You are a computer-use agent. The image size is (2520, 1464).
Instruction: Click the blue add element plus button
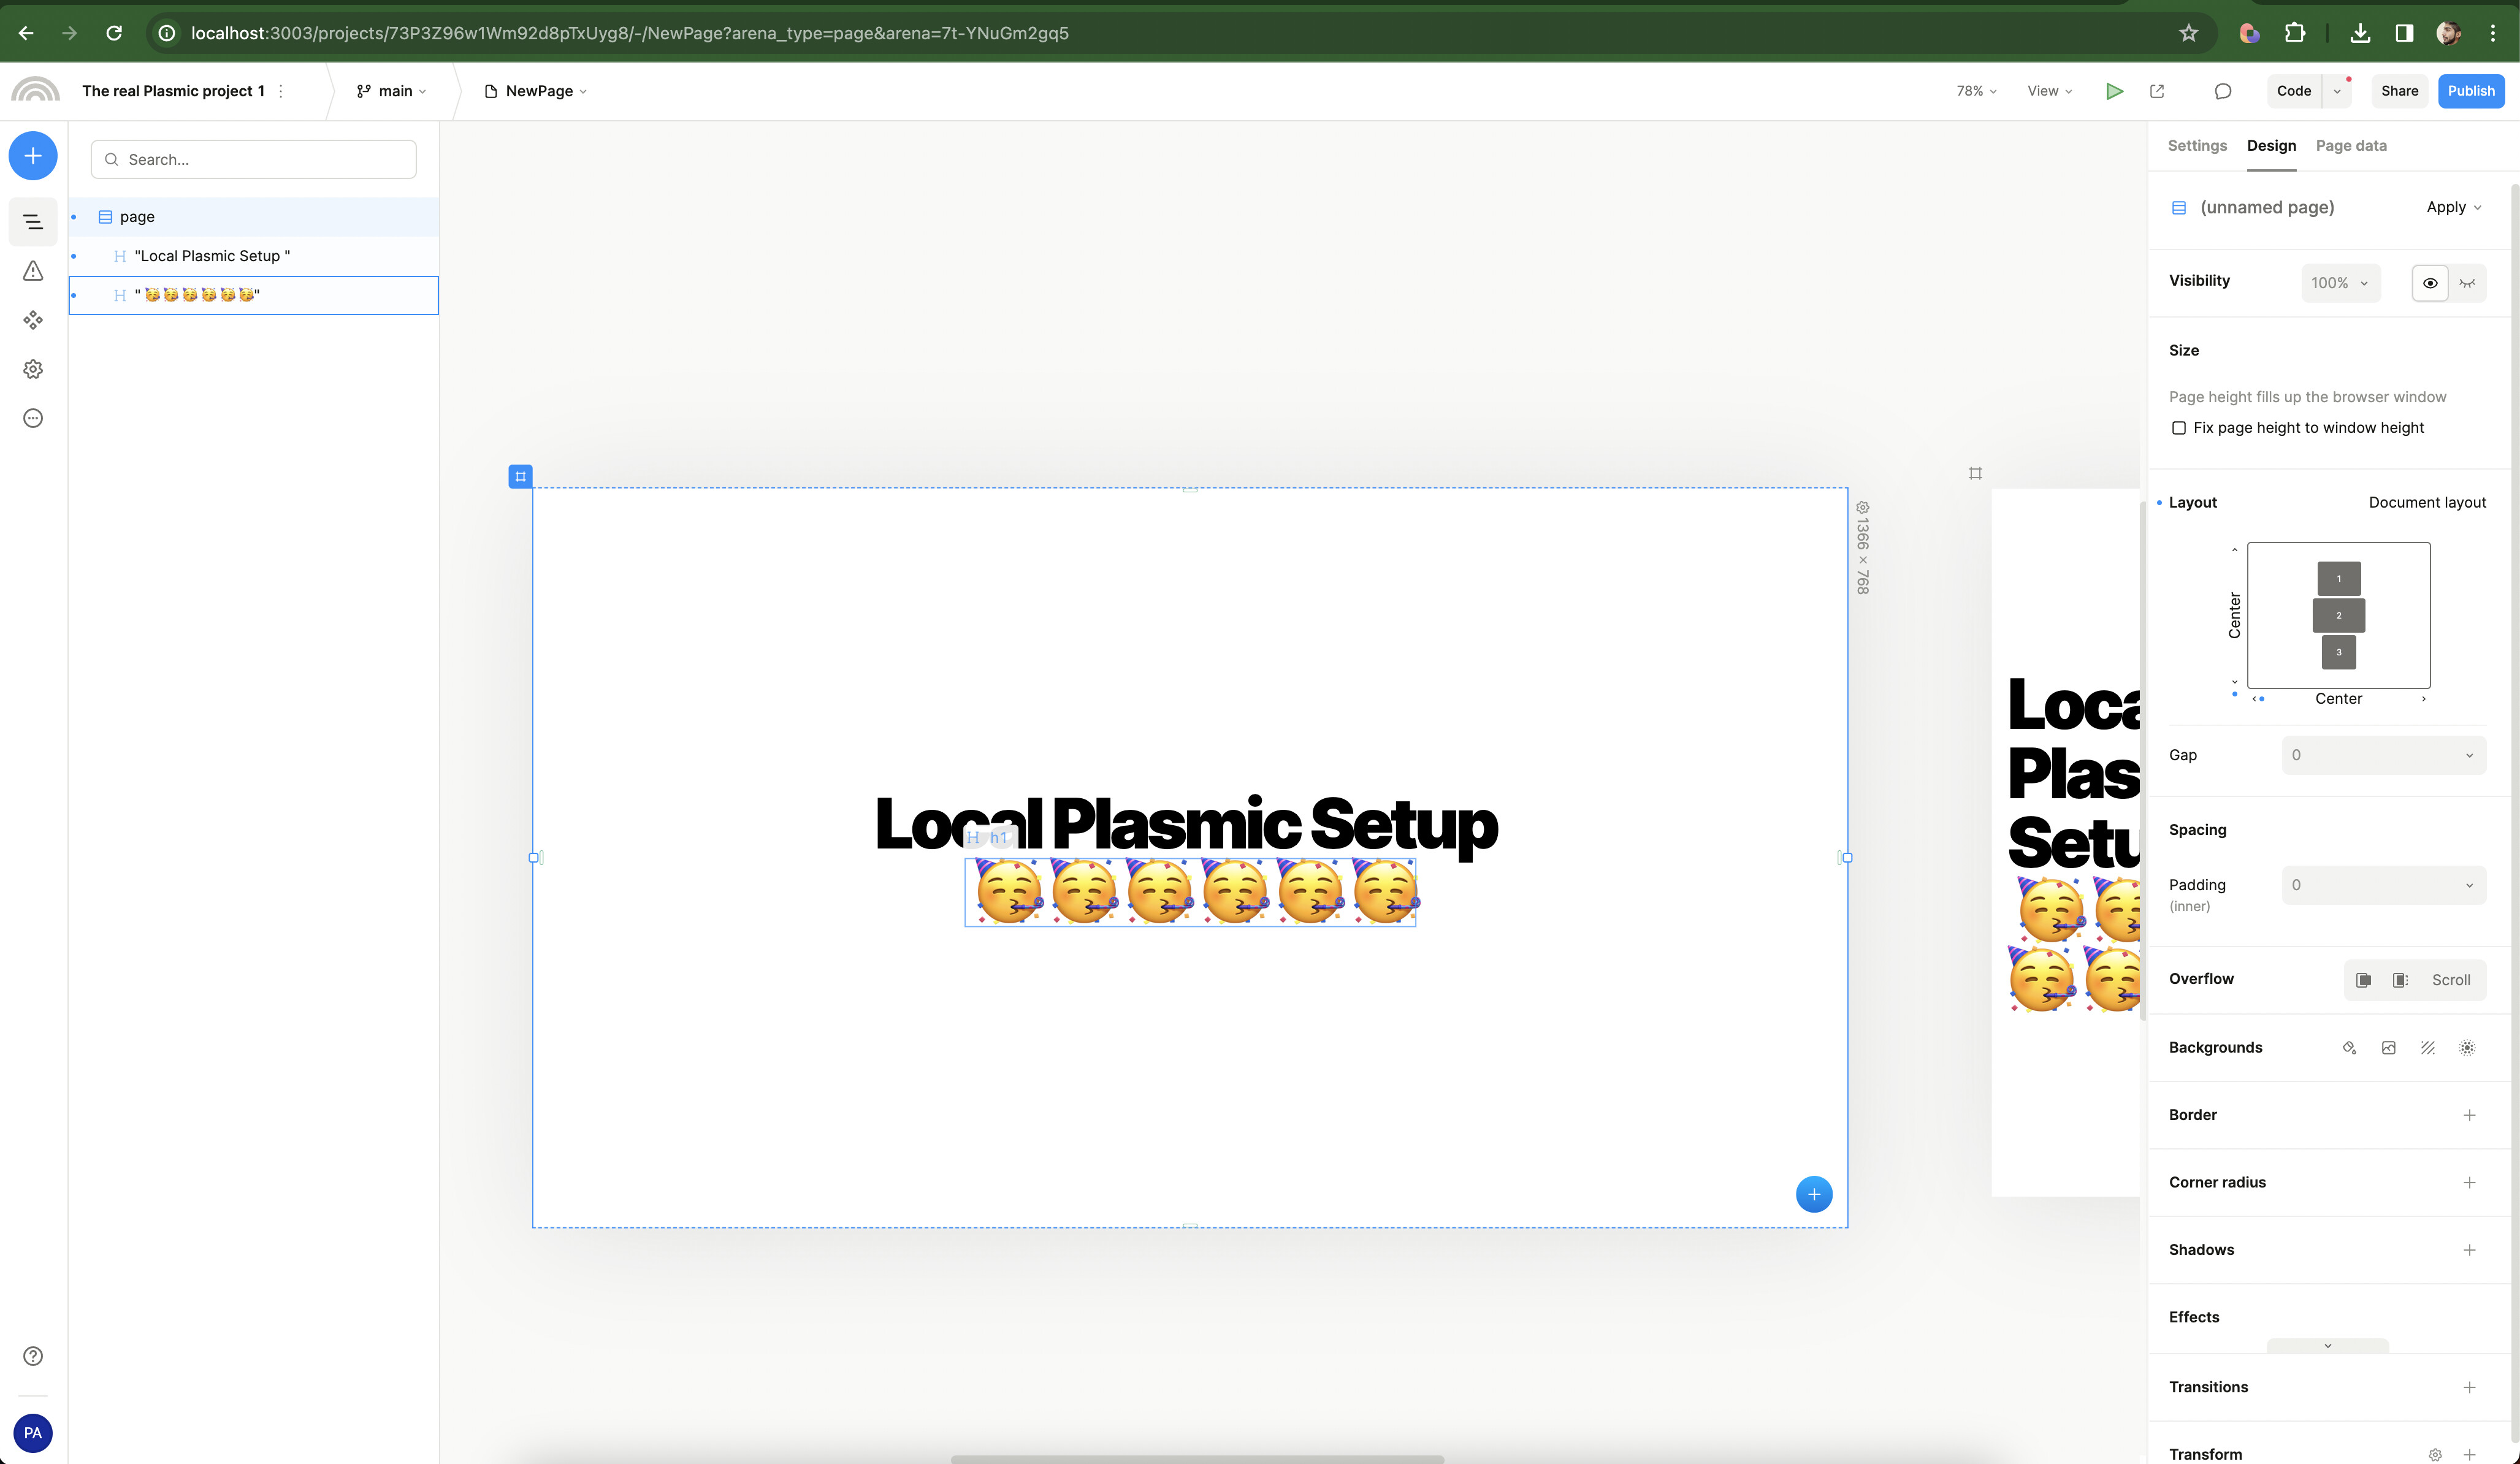coord(33,156)
